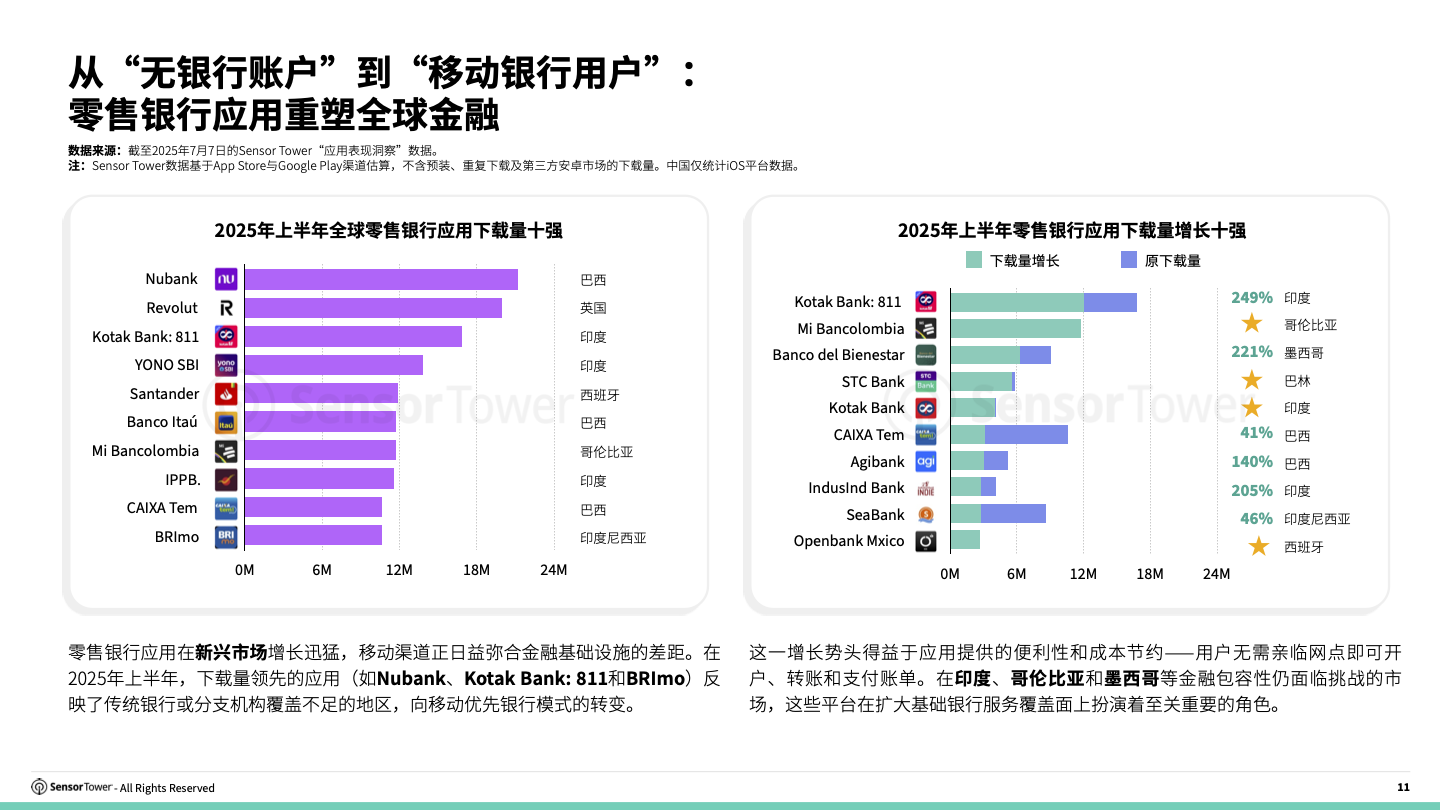Select the logo beside the plain Kotak Bank label

(926, 408)
